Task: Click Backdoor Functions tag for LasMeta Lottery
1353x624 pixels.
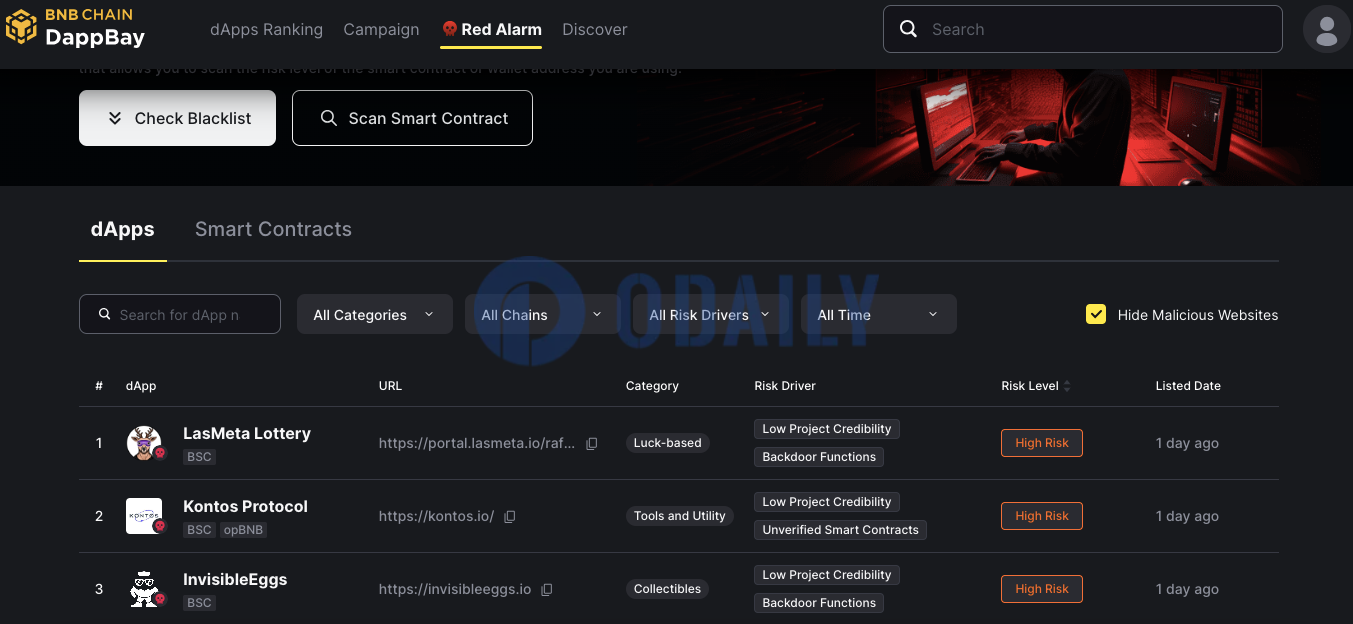Action: (819, 457)
